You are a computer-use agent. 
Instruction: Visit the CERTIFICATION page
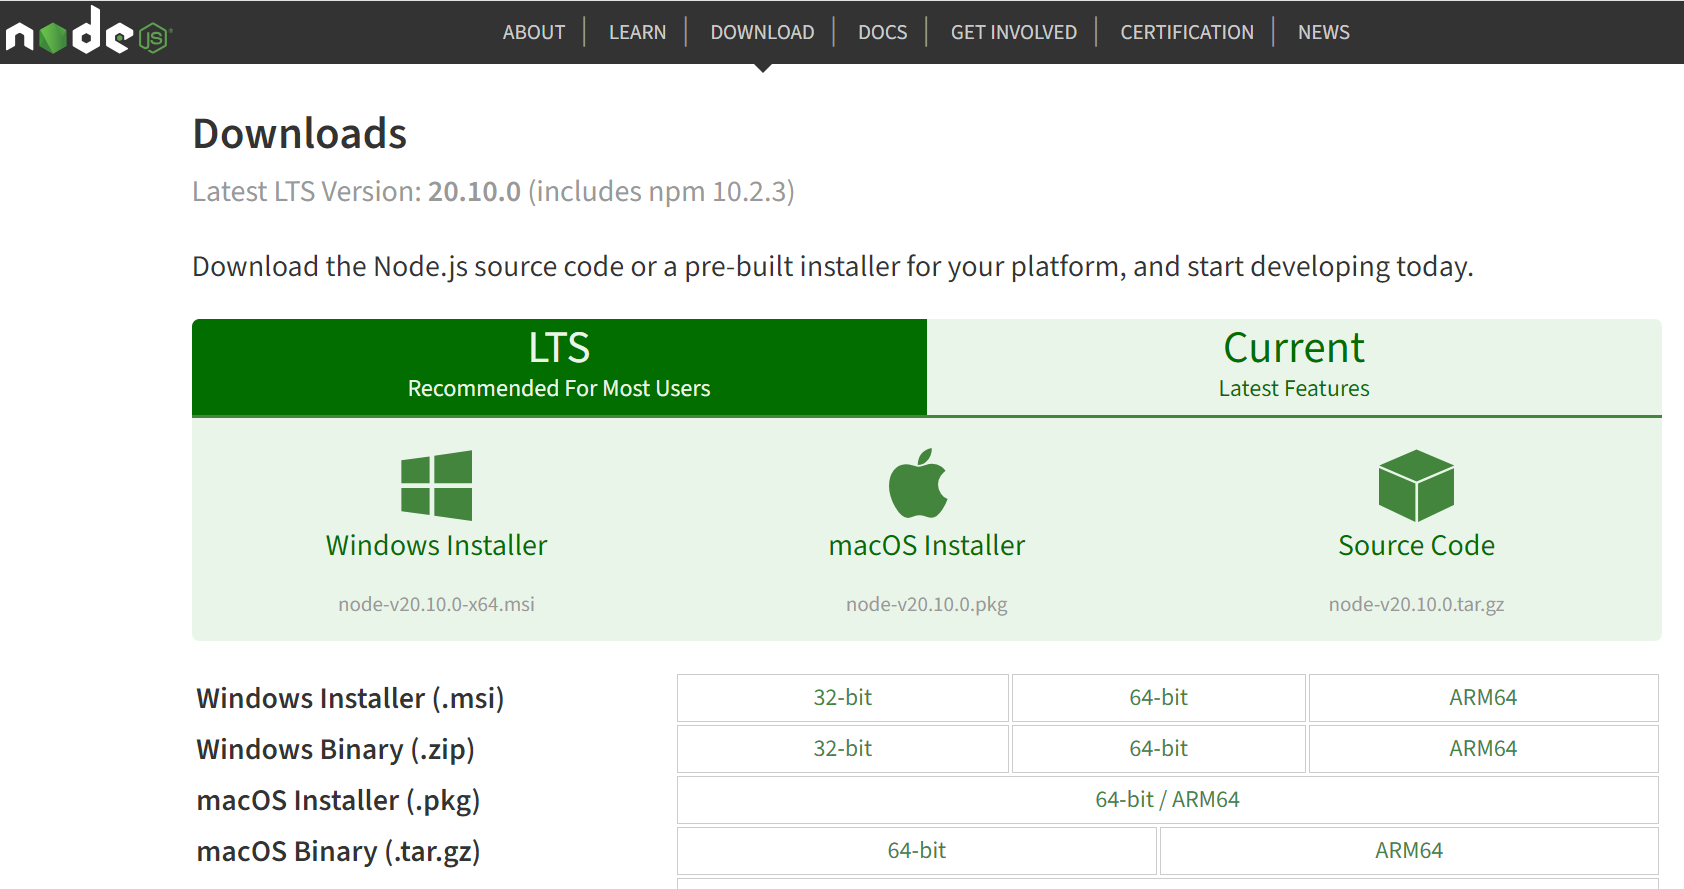[x=1186, y=32]
